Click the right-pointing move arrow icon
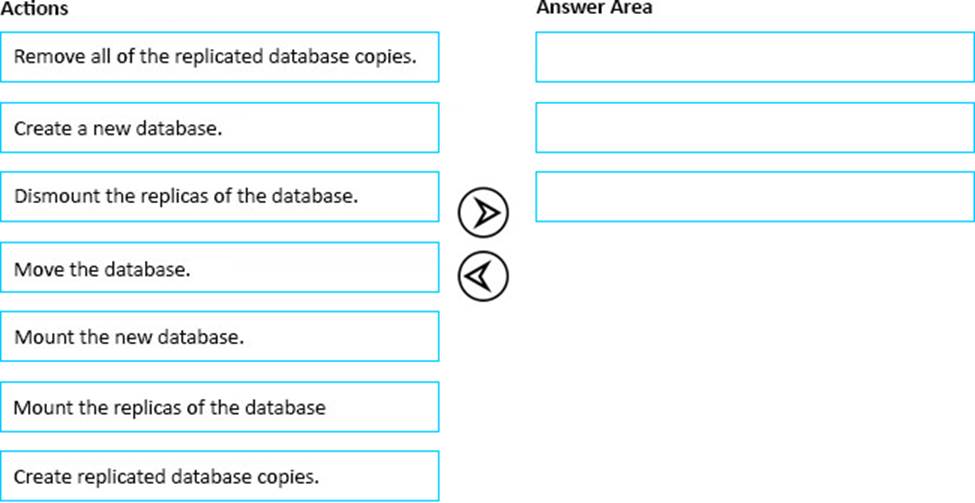 483,212
